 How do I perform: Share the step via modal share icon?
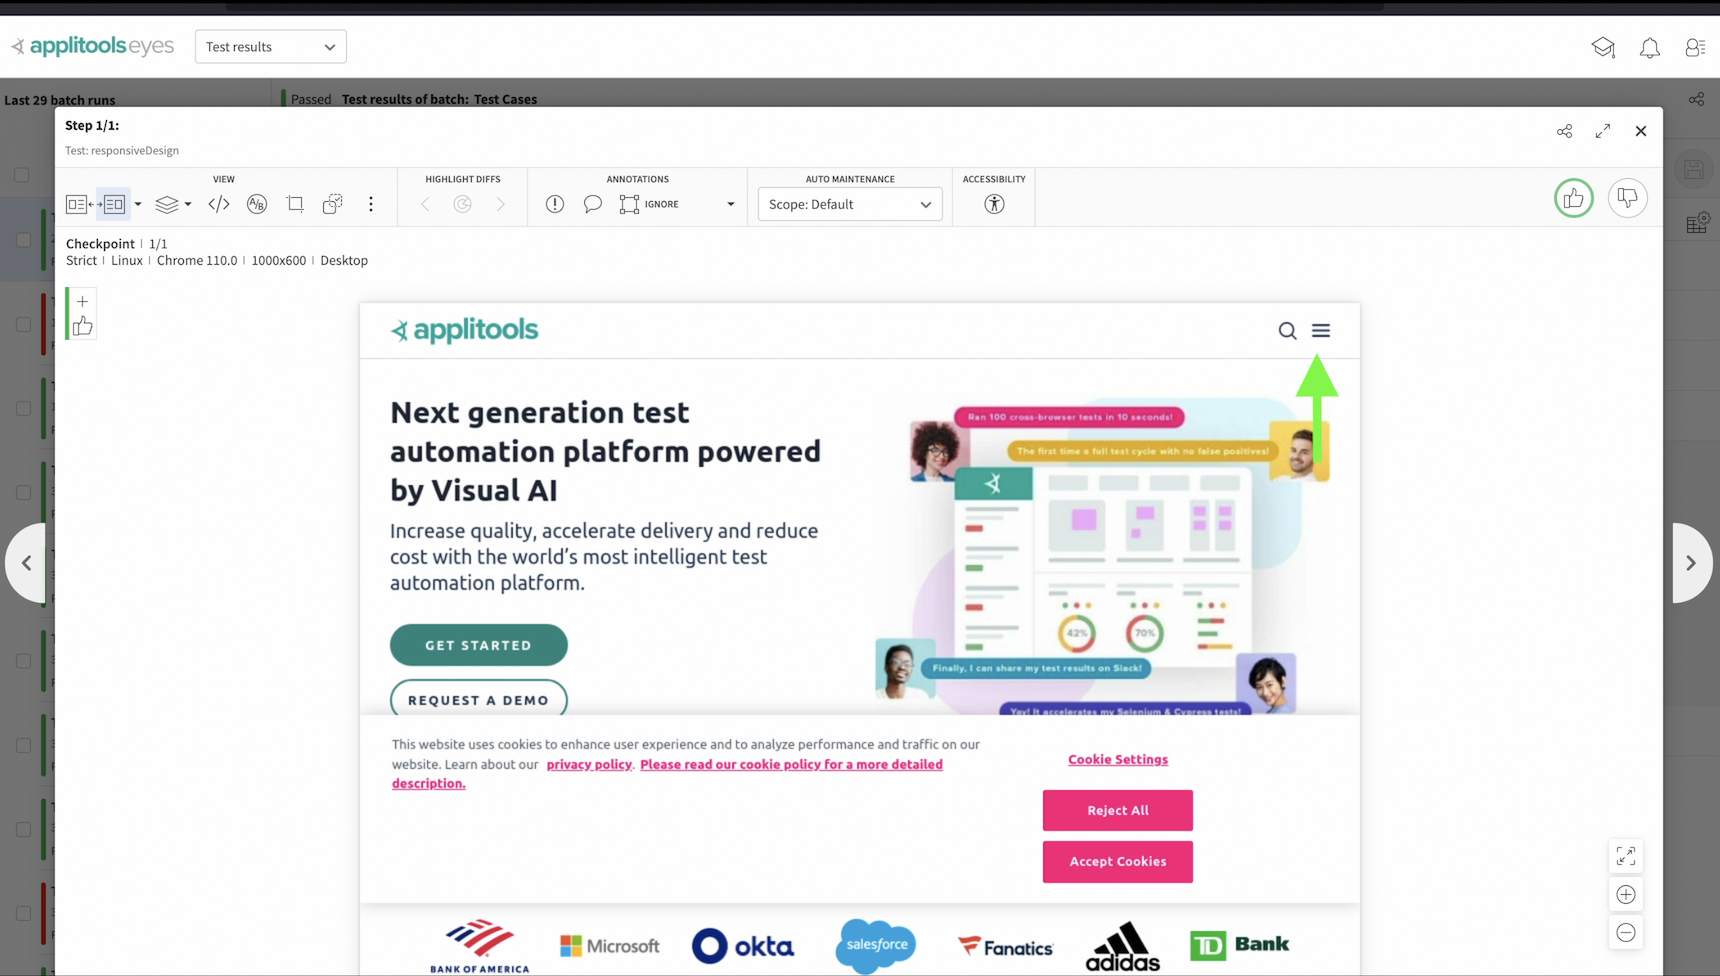(x=1564, y=131)
